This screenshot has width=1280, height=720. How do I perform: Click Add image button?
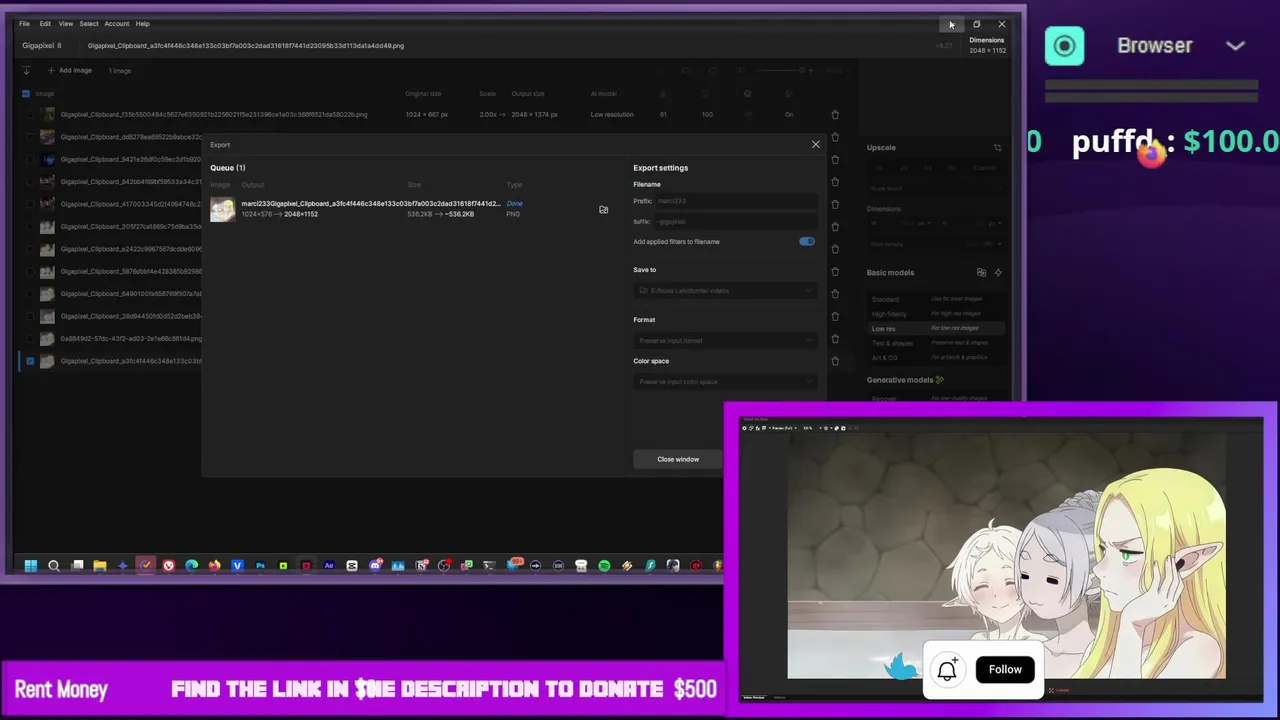(x=69, y=71)
